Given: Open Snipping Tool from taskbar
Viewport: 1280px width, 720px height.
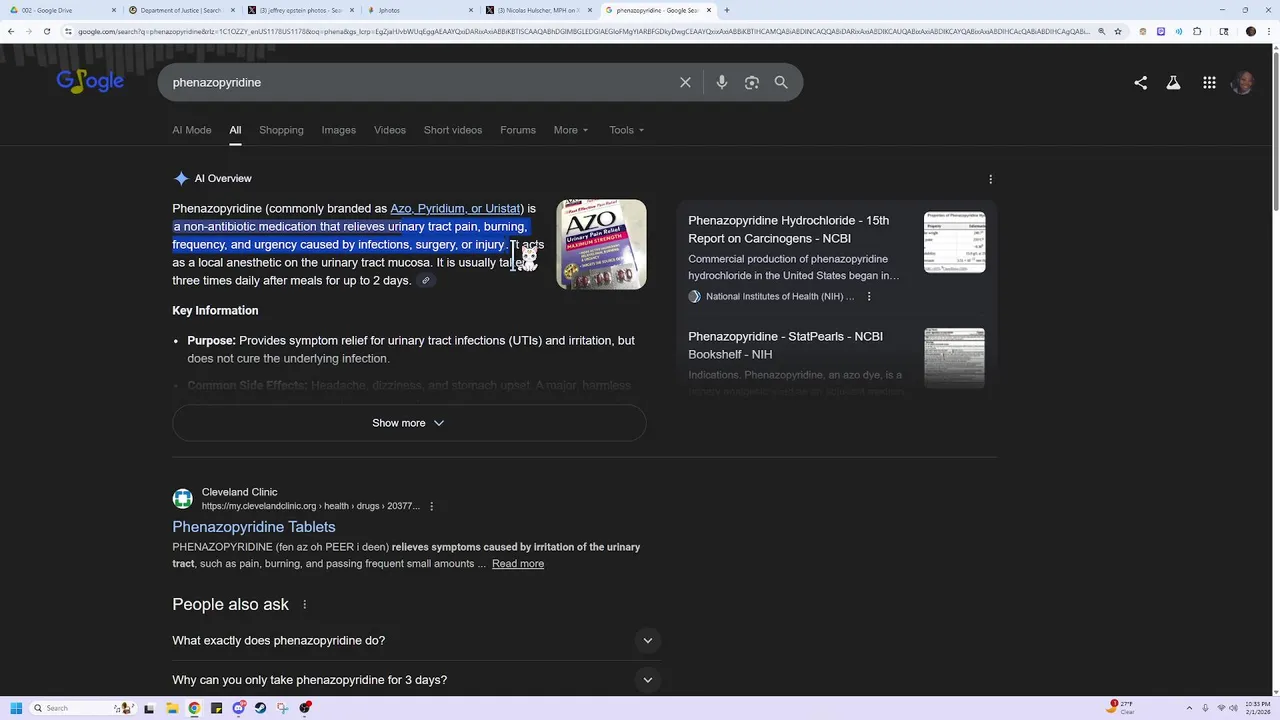Looking at the screenshot, I should point(283,708).
